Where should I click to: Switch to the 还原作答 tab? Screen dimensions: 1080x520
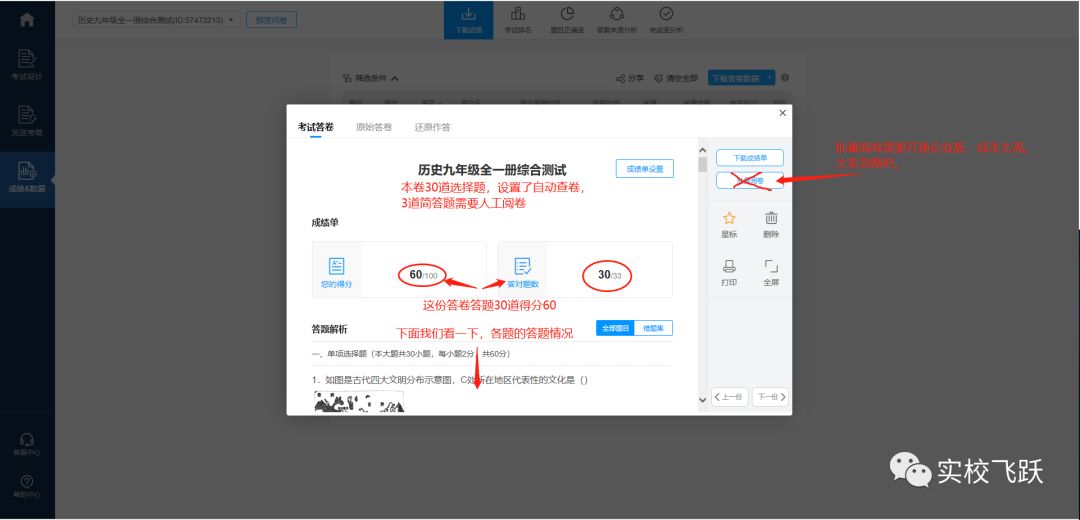[433, 127]
